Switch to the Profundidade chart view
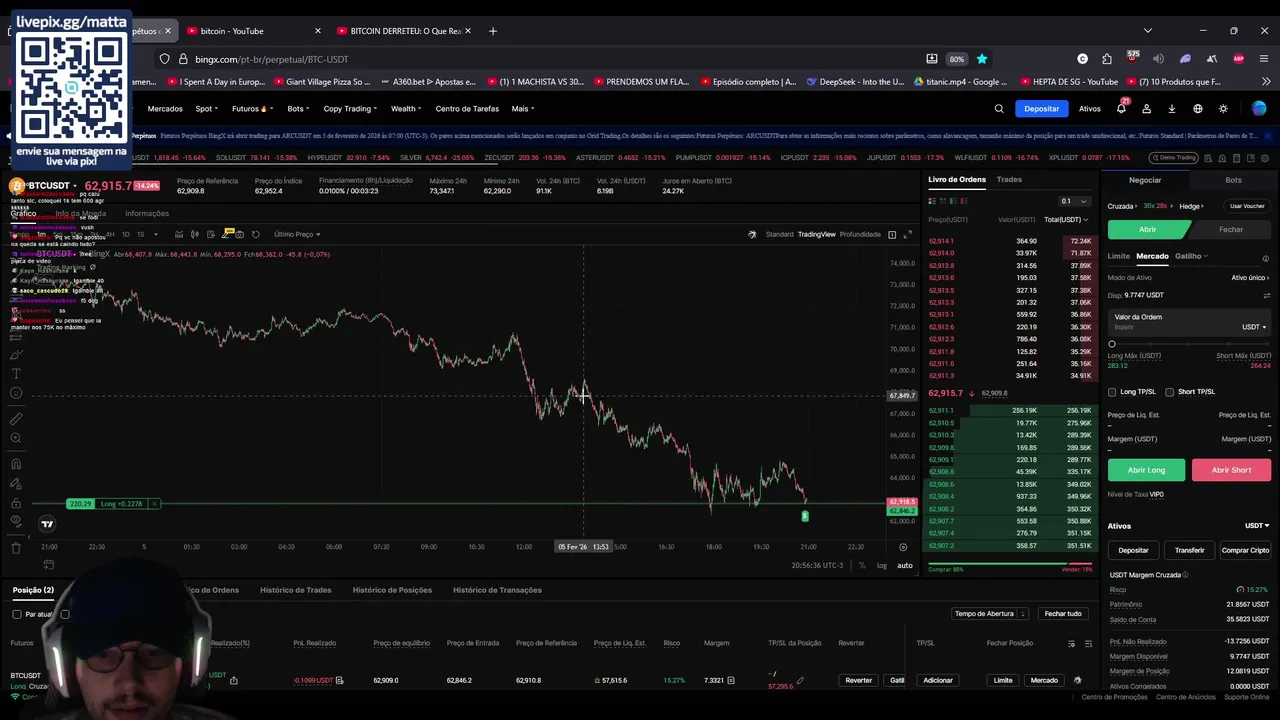The height and width of the screenshot is (720, 1280). (x=860, y=234)
